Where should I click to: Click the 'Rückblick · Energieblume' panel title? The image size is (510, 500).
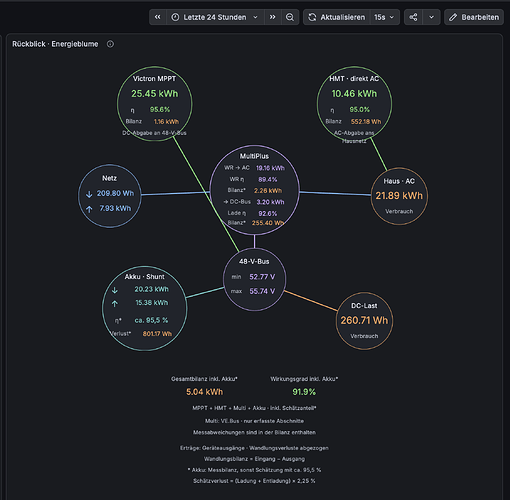(x=55, y=44)
